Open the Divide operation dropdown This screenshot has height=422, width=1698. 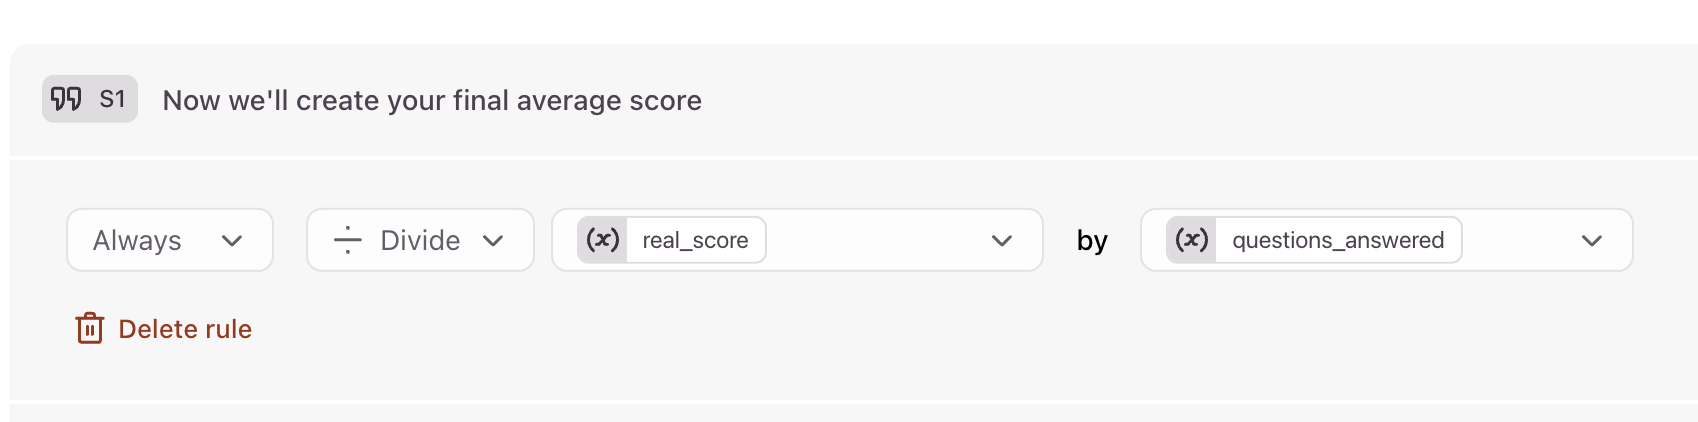420,240
